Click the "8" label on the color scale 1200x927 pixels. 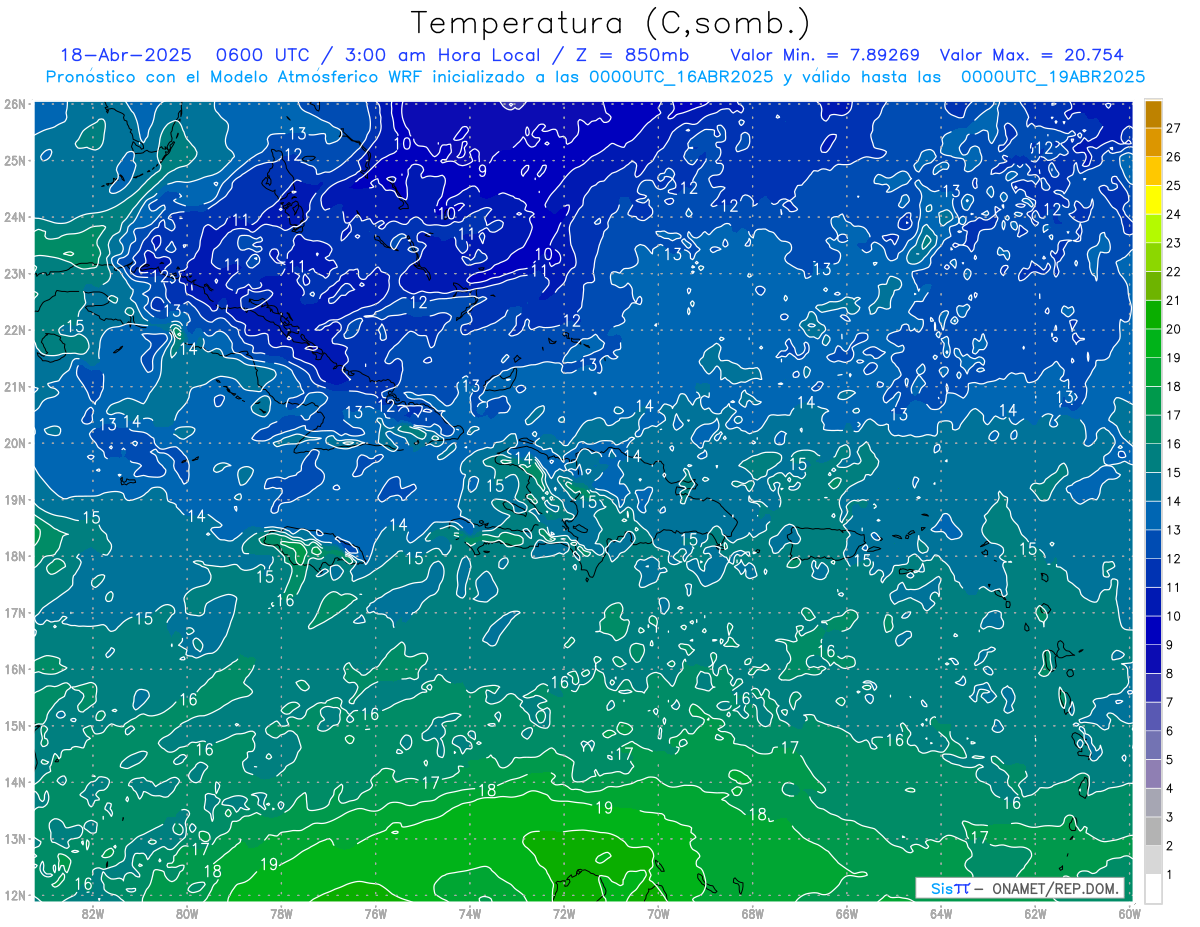pyautogui.click(x=1170, y=673)
